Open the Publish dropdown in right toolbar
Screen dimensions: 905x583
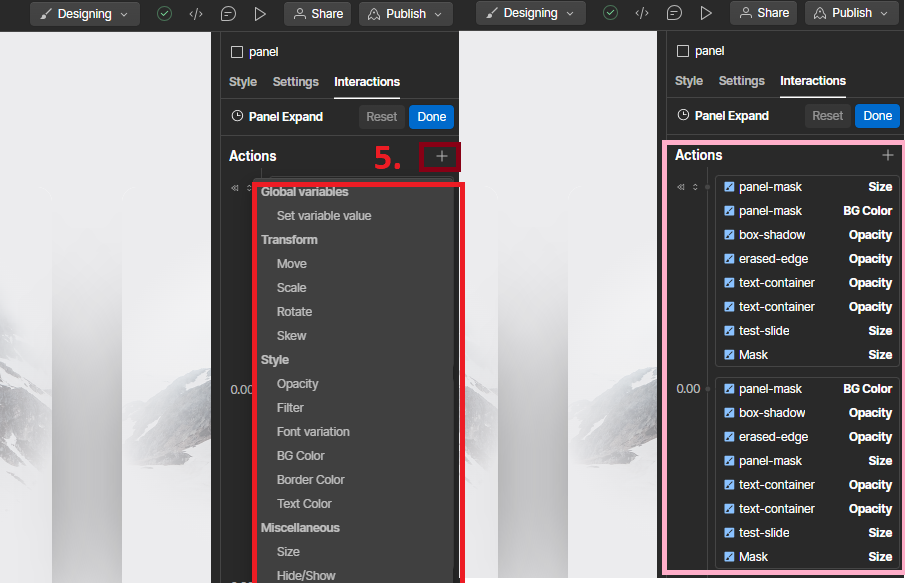tap(852, 13)
